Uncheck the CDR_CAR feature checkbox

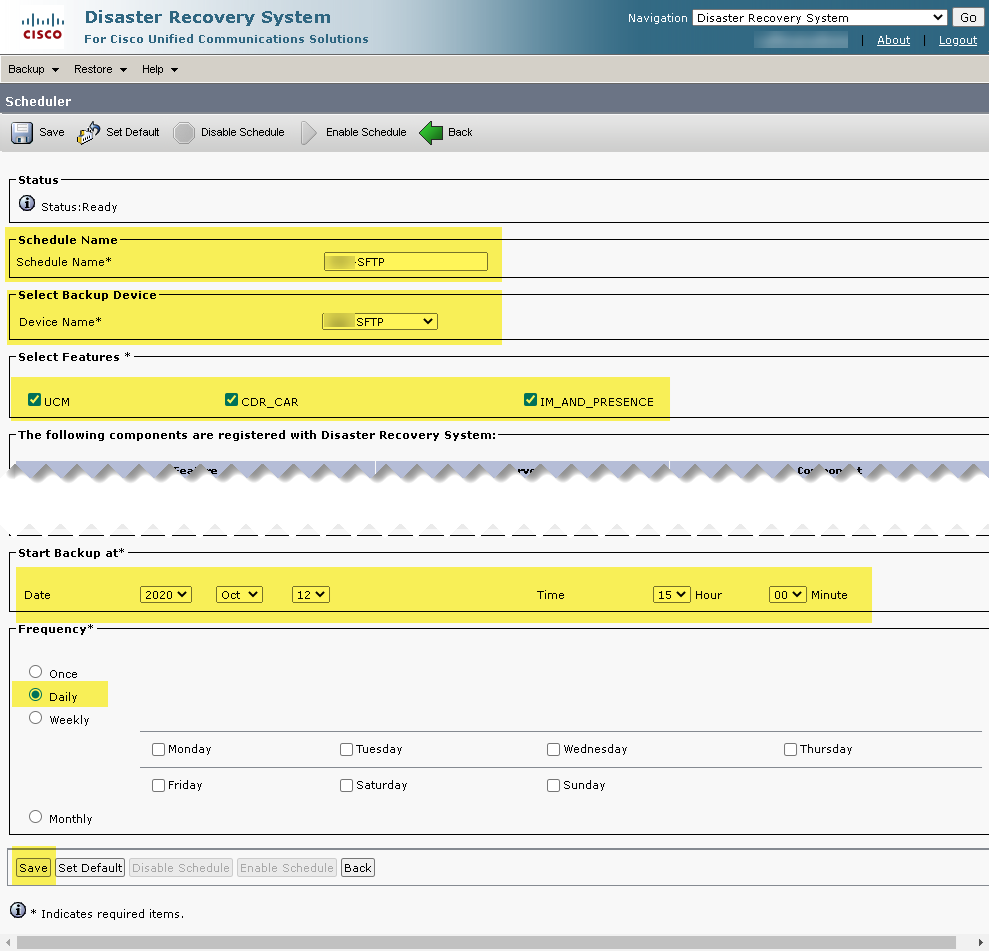coord(231,400)
